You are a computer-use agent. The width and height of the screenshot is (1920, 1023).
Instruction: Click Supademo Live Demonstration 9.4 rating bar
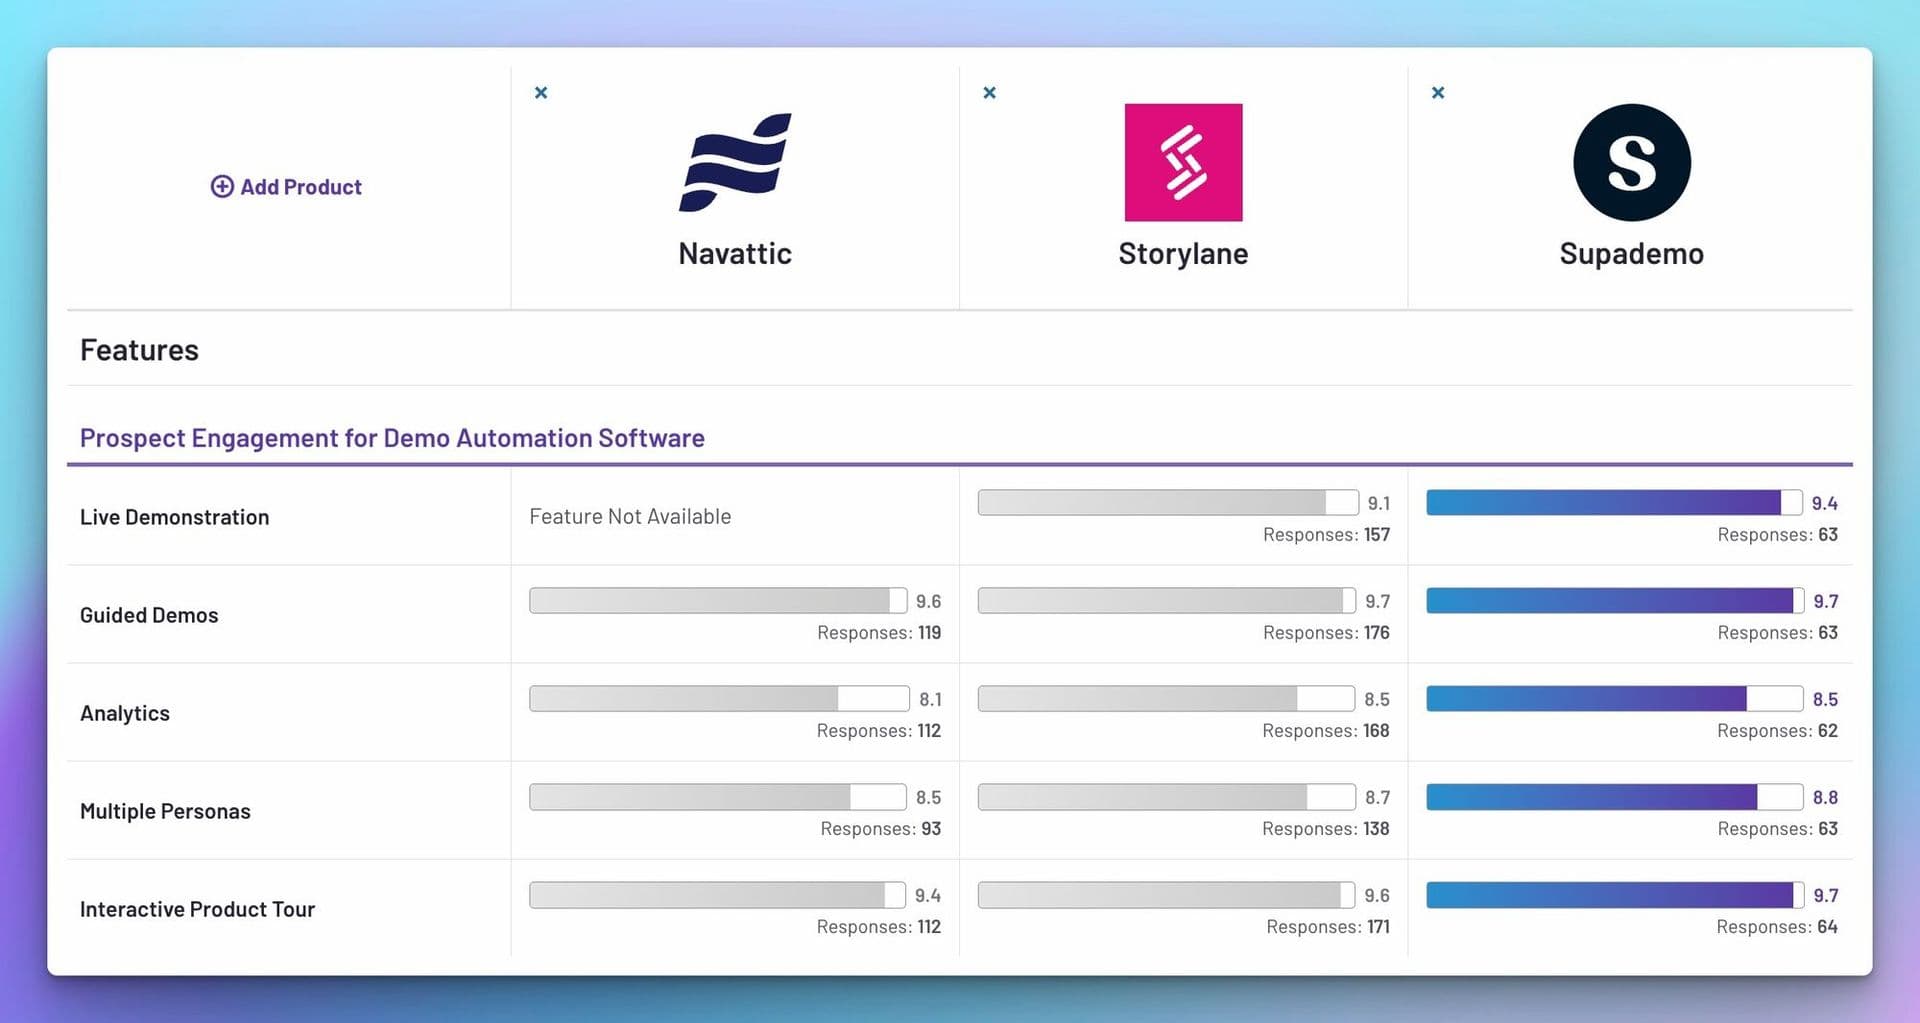(1614, 503)
